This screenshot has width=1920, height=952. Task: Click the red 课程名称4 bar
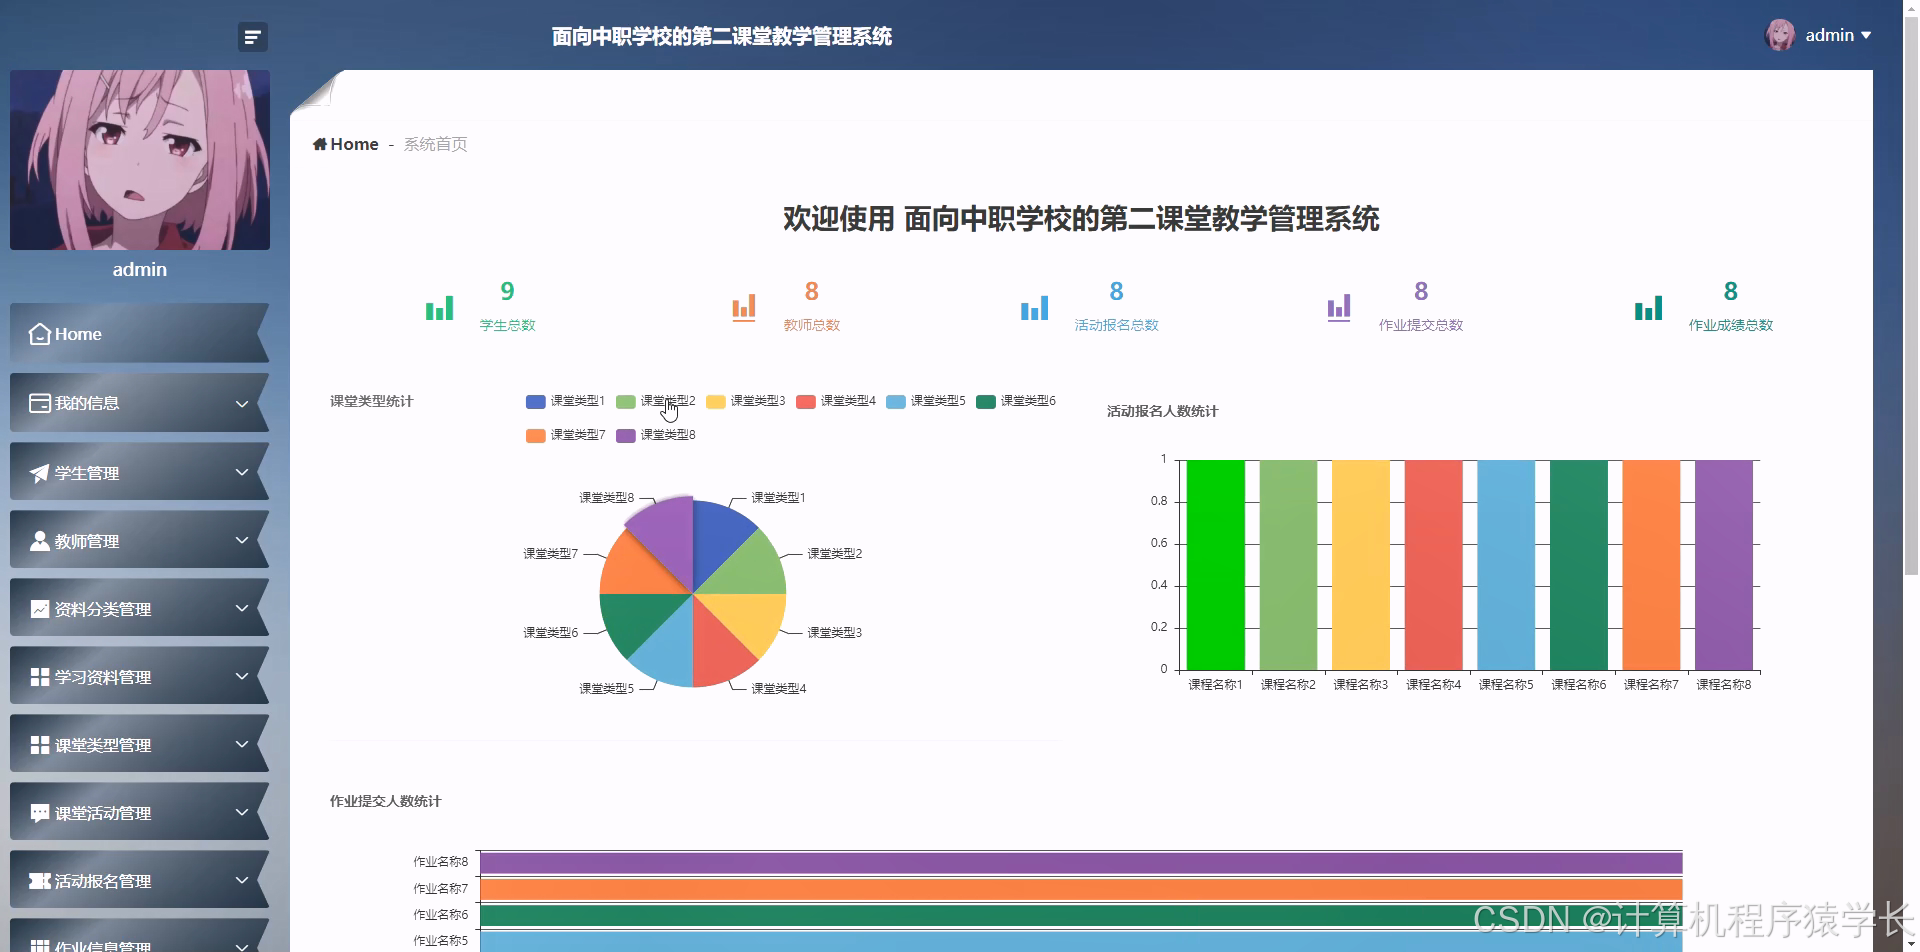1433,565
